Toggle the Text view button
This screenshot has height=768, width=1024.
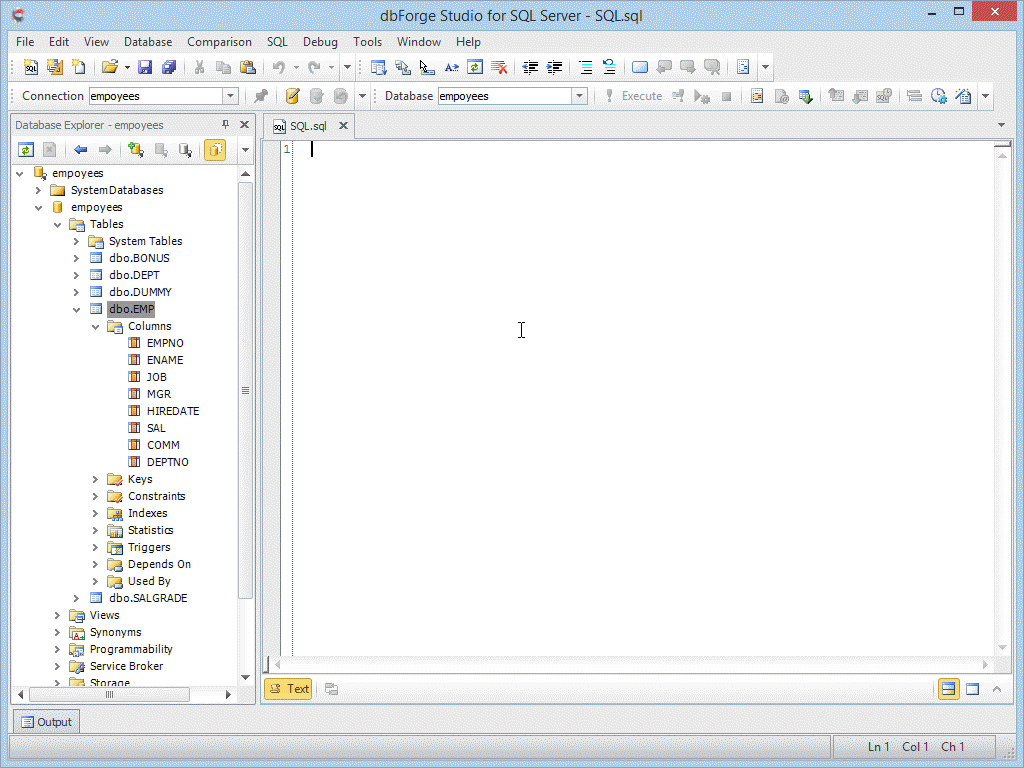coord(288,688)
